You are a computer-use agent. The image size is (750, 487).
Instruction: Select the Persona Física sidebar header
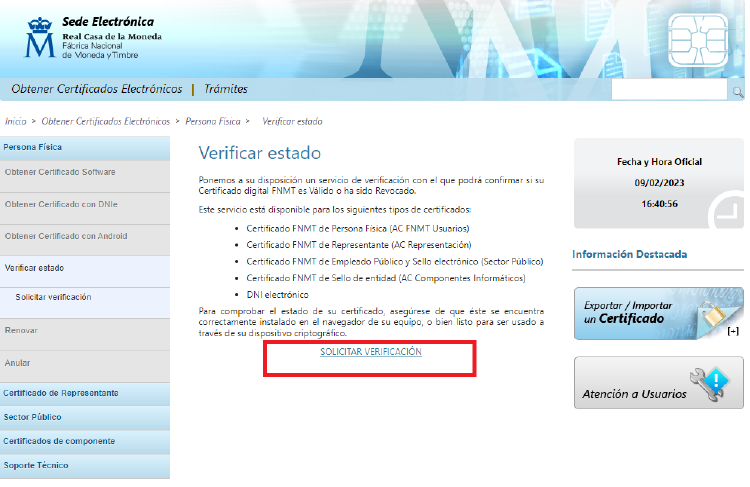pyautogui.click(x=85, y=147)
